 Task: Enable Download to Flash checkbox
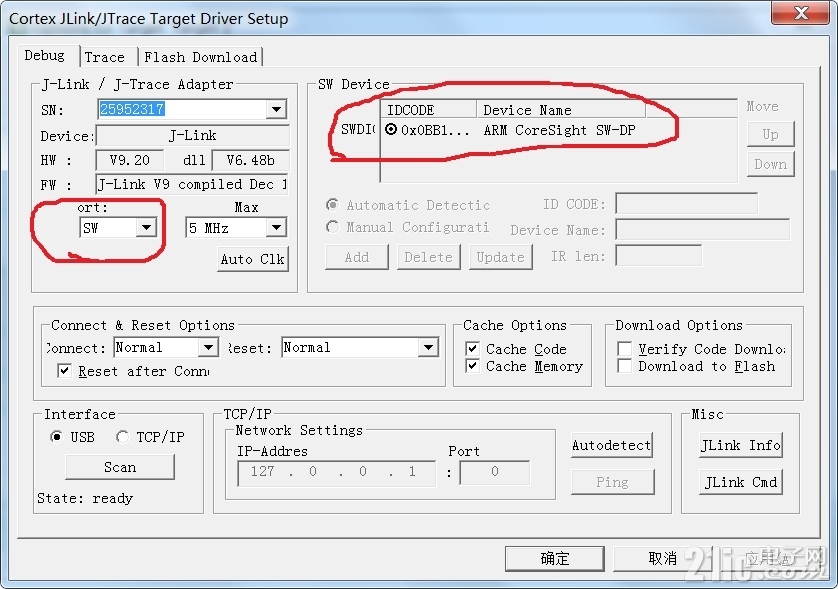pyautogui.click(x=625, y=366)
